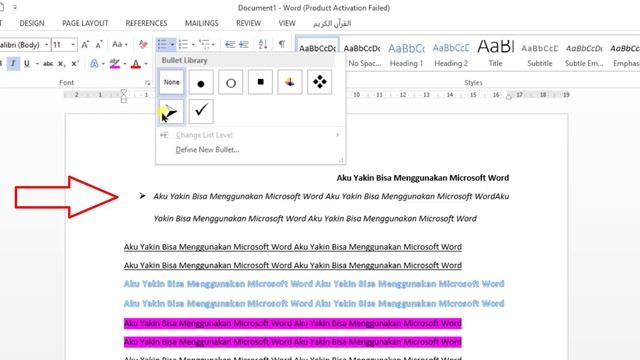This screenshot has width=640, height=360.
Task: Show paragraph marks with pilcrow button
Action: click(x=282, y=44)
